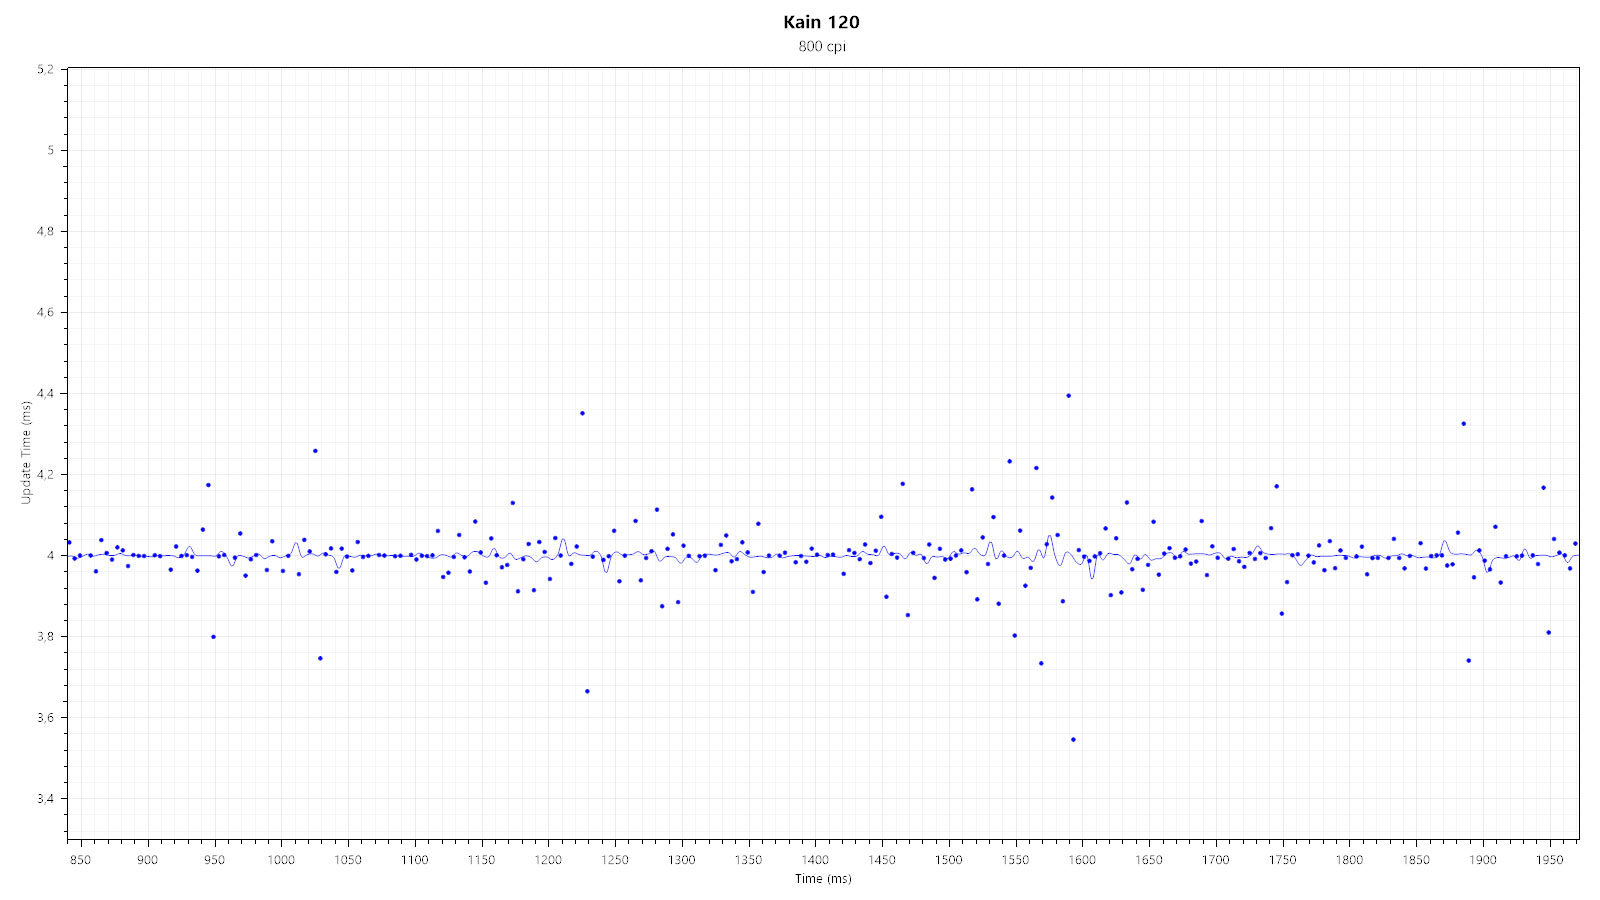Click the 1450 x-axis tick label

point(882,860)
